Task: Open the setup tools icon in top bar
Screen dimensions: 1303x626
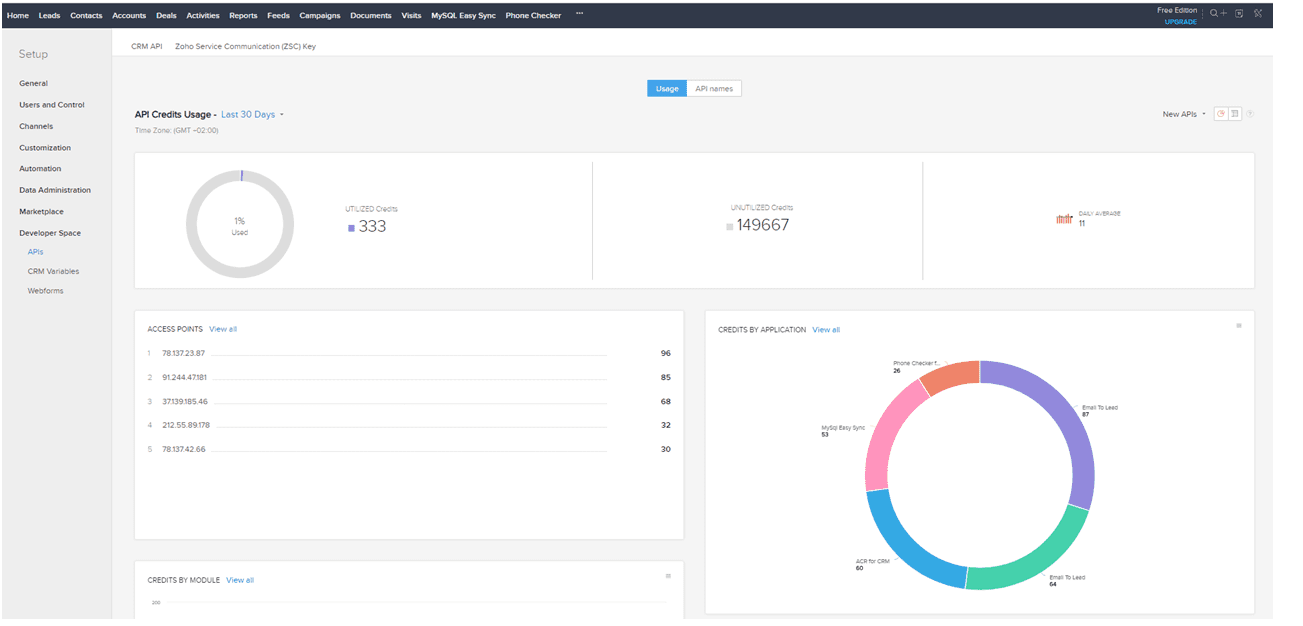Action: (1258, 14)
